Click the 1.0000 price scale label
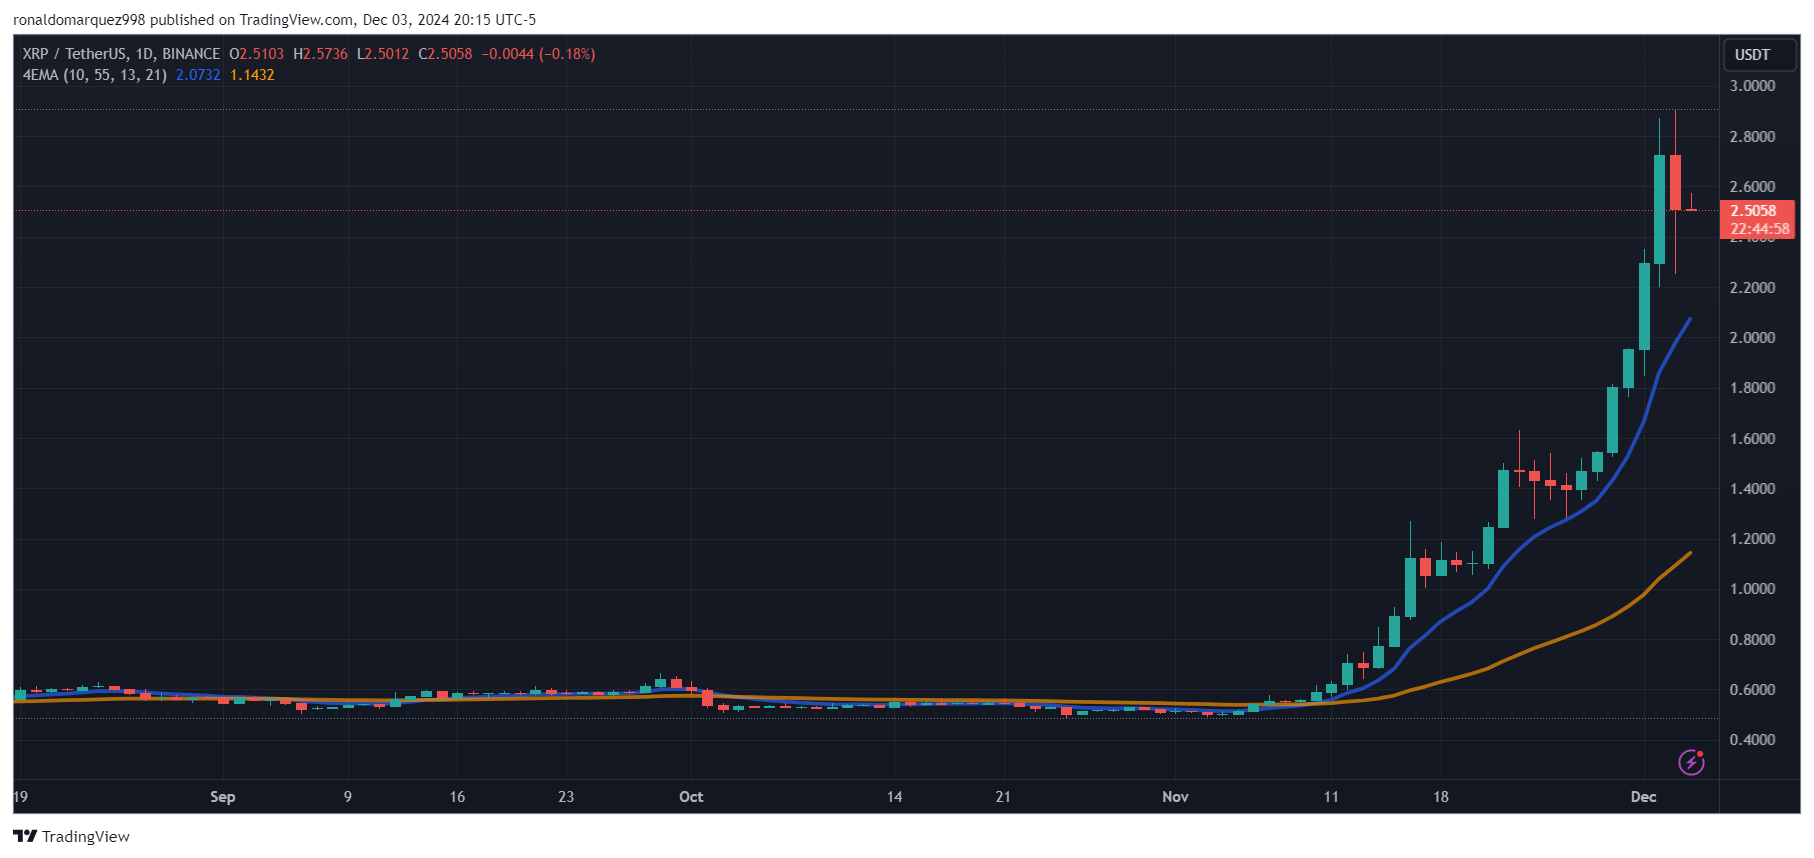The image size is (1814, 858). tap(1752, 589)
